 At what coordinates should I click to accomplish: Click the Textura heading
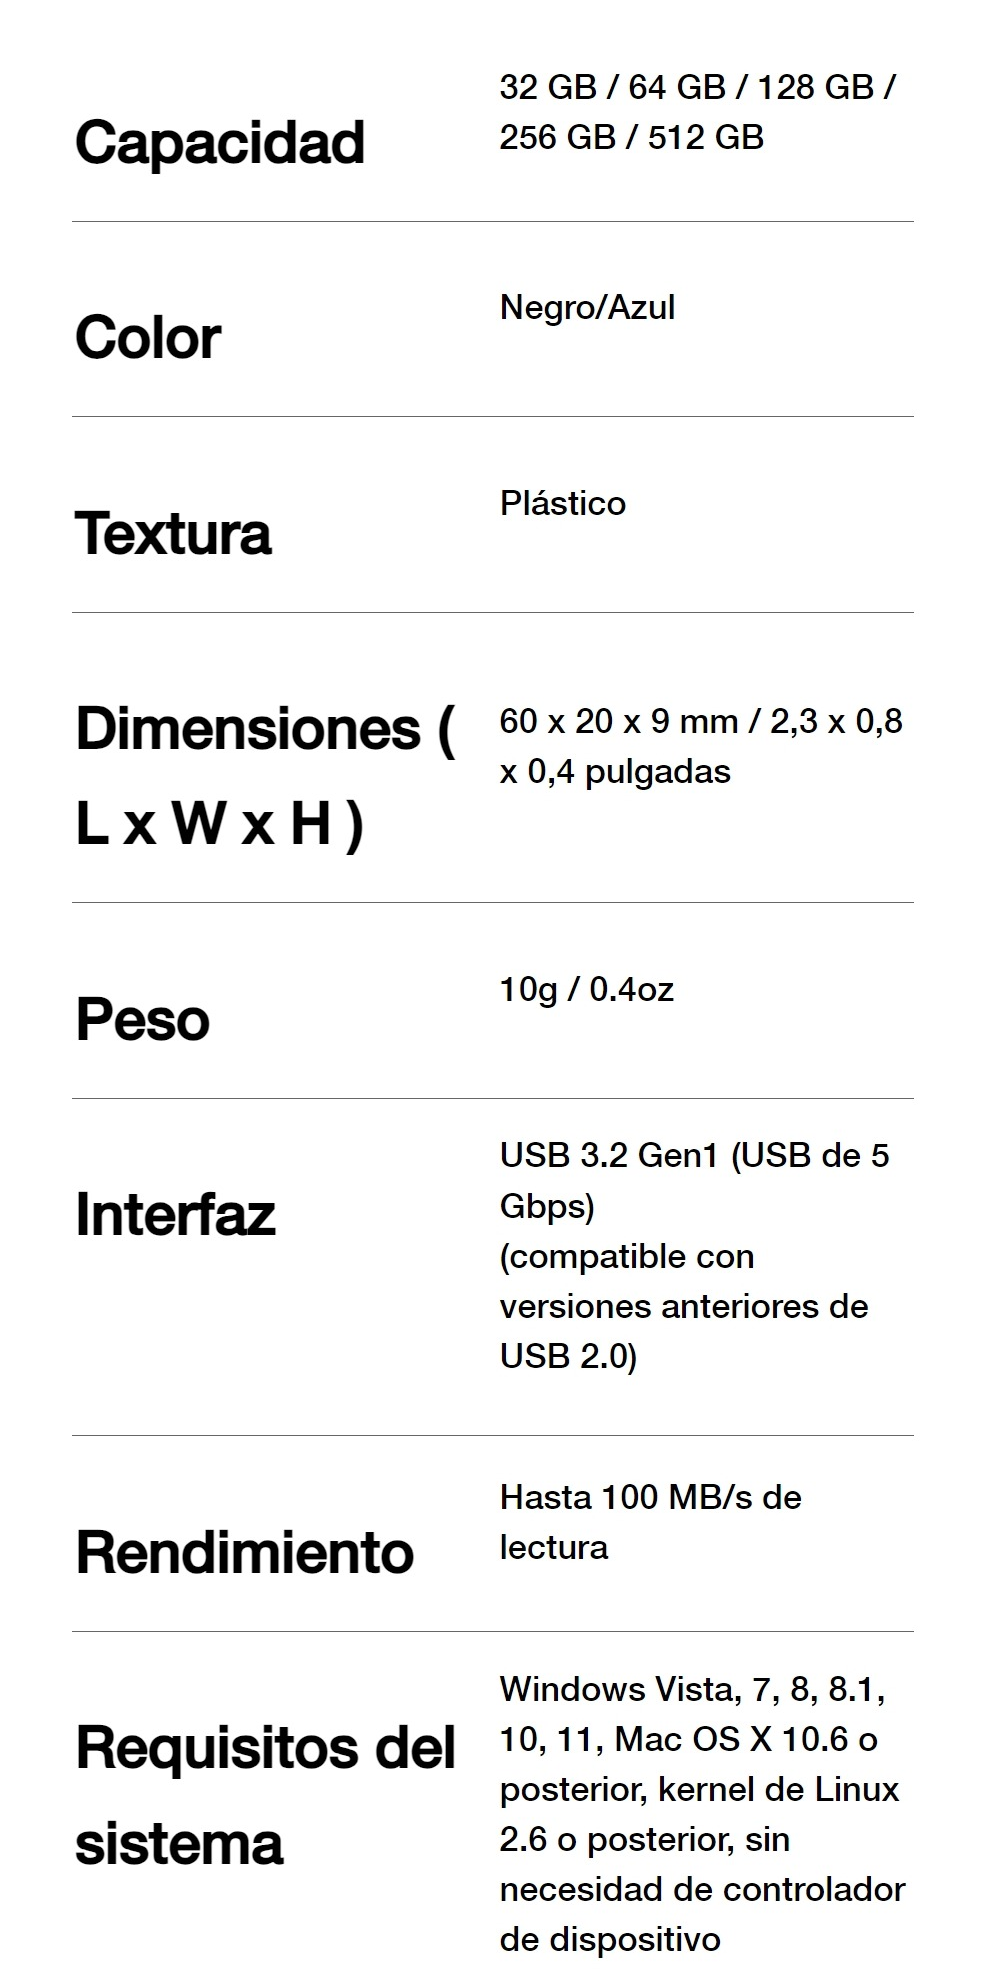[173, 533]
